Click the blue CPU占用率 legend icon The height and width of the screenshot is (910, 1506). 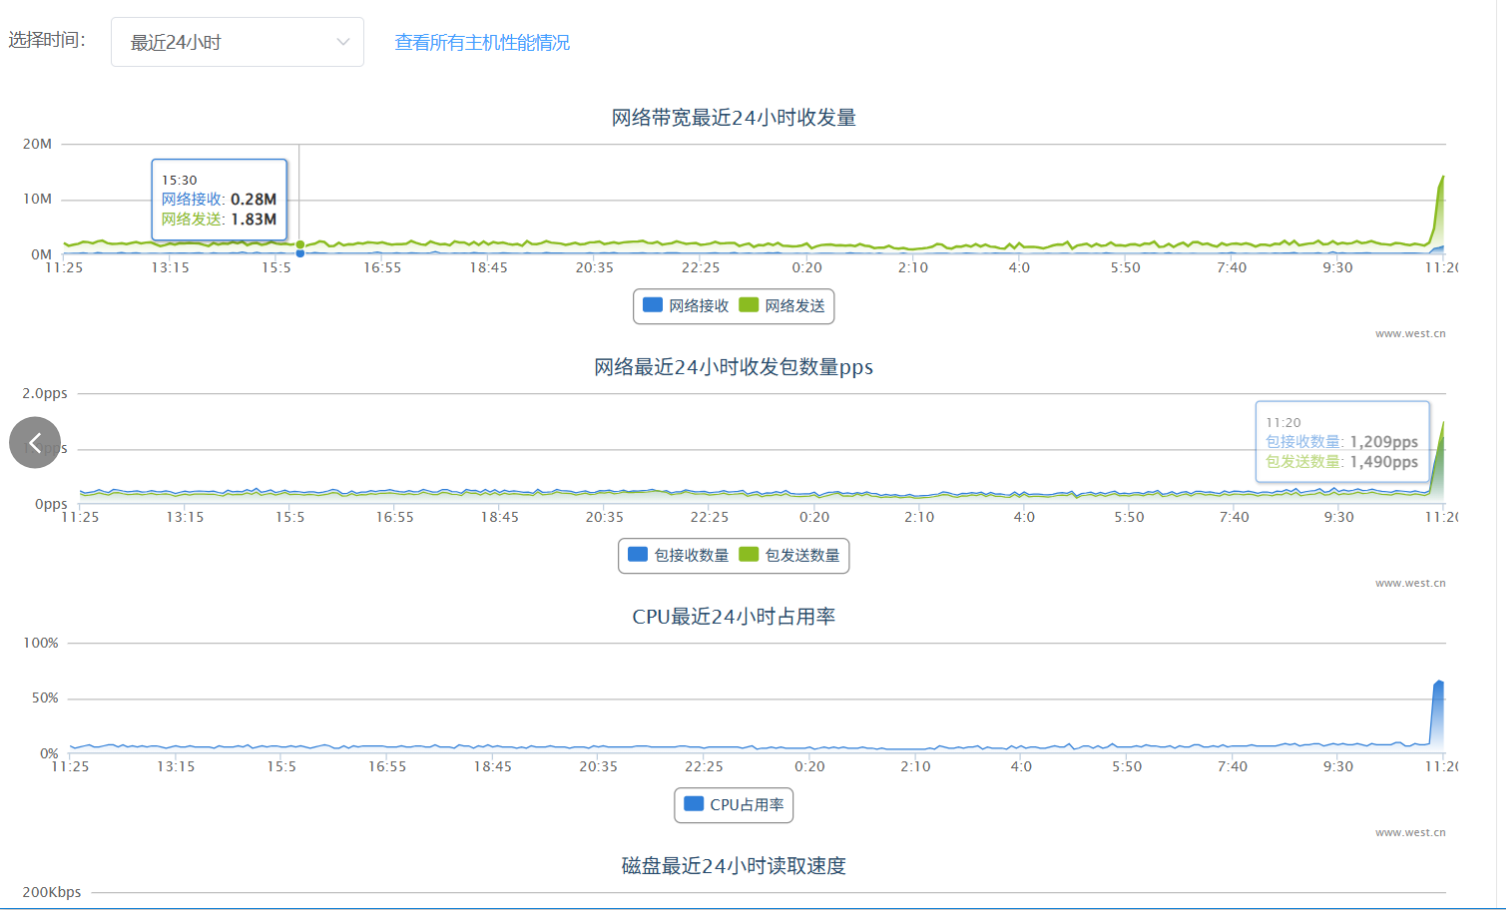tap(693, 803)
